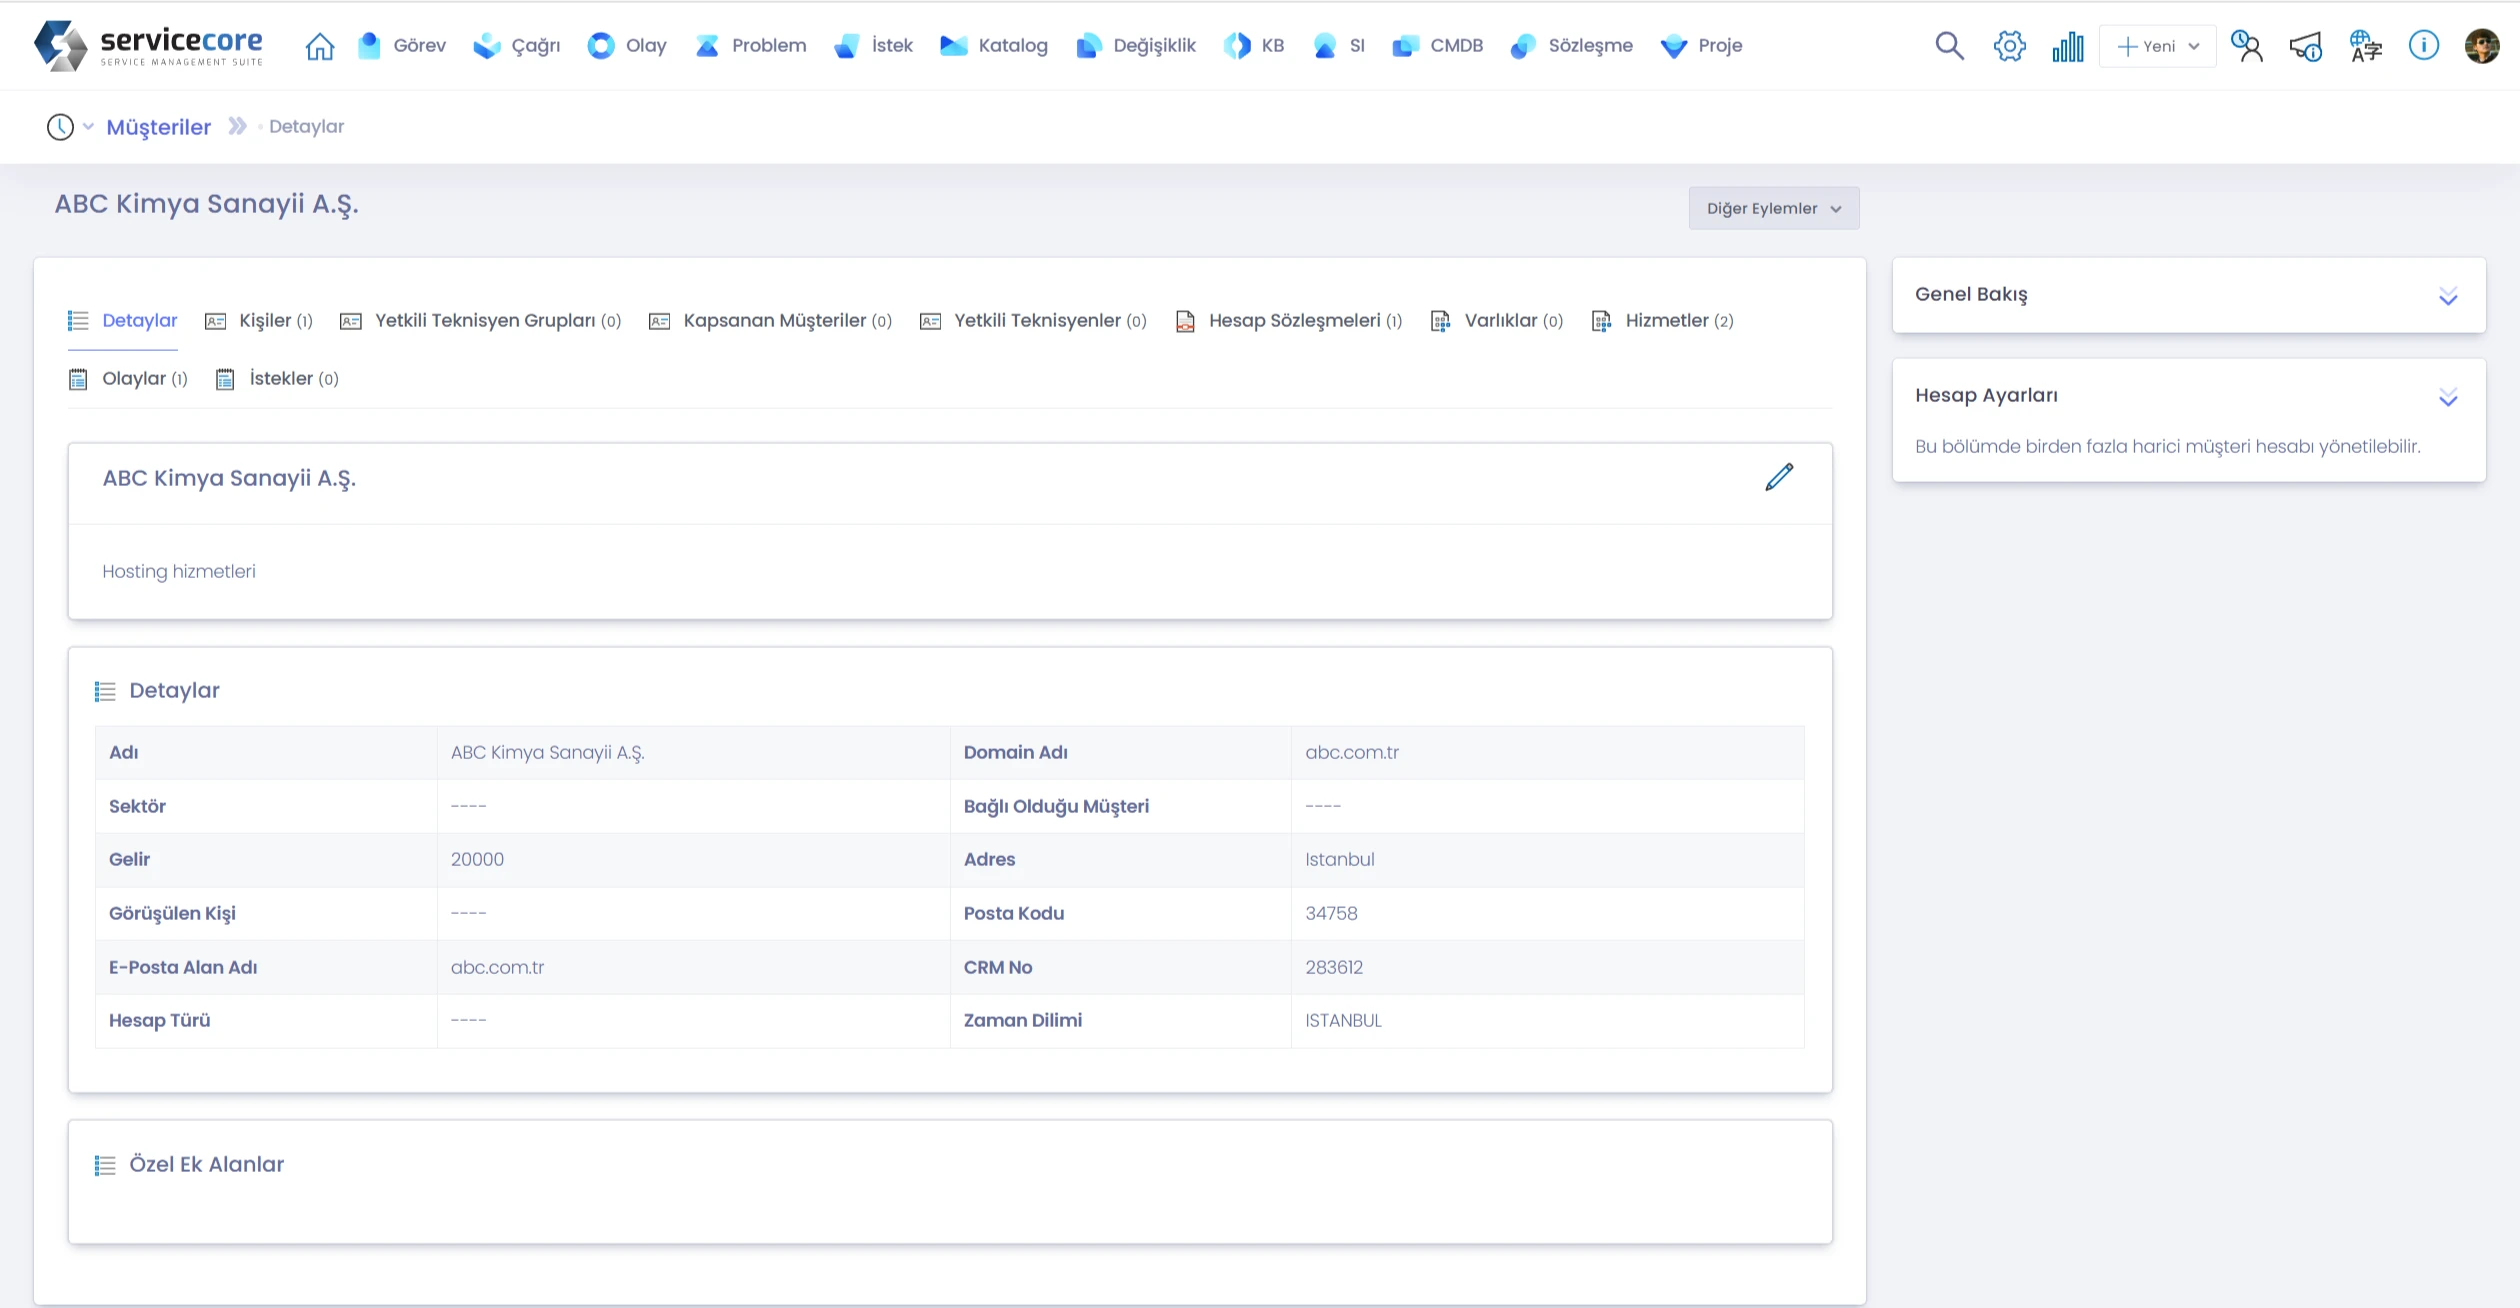
Task: Open the Sözleşme module
Action: coord(1571,46)
